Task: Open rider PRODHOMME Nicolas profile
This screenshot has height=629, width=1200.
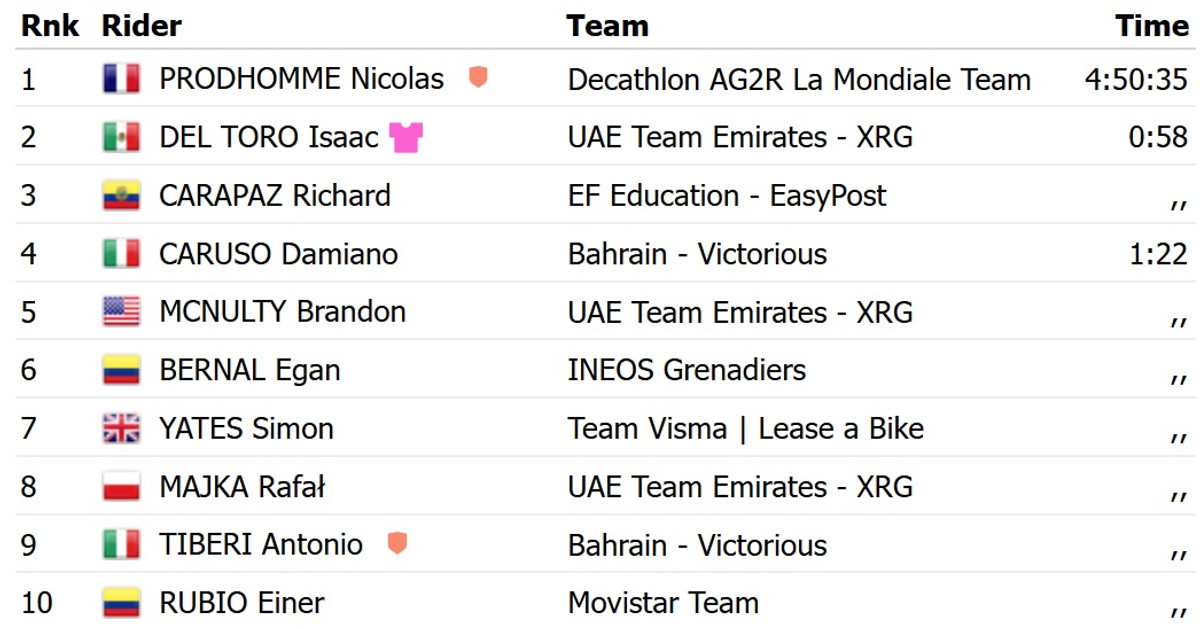Action: pos(301,79)
